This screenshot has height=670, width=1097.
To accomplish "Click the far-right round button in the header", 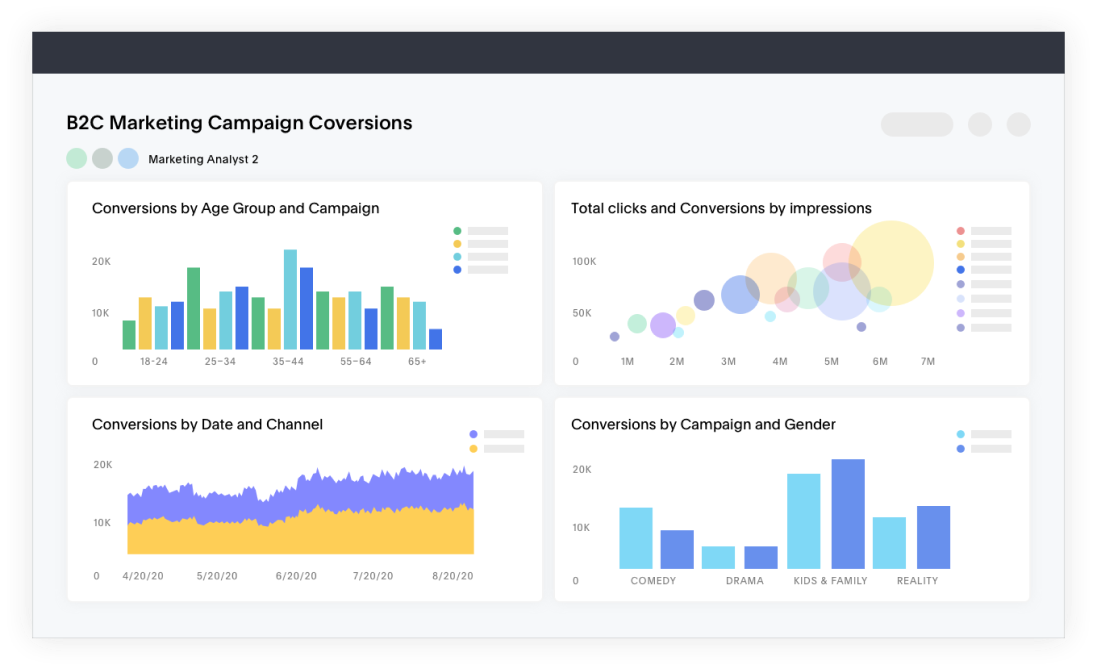I will tap(1018, 124).
